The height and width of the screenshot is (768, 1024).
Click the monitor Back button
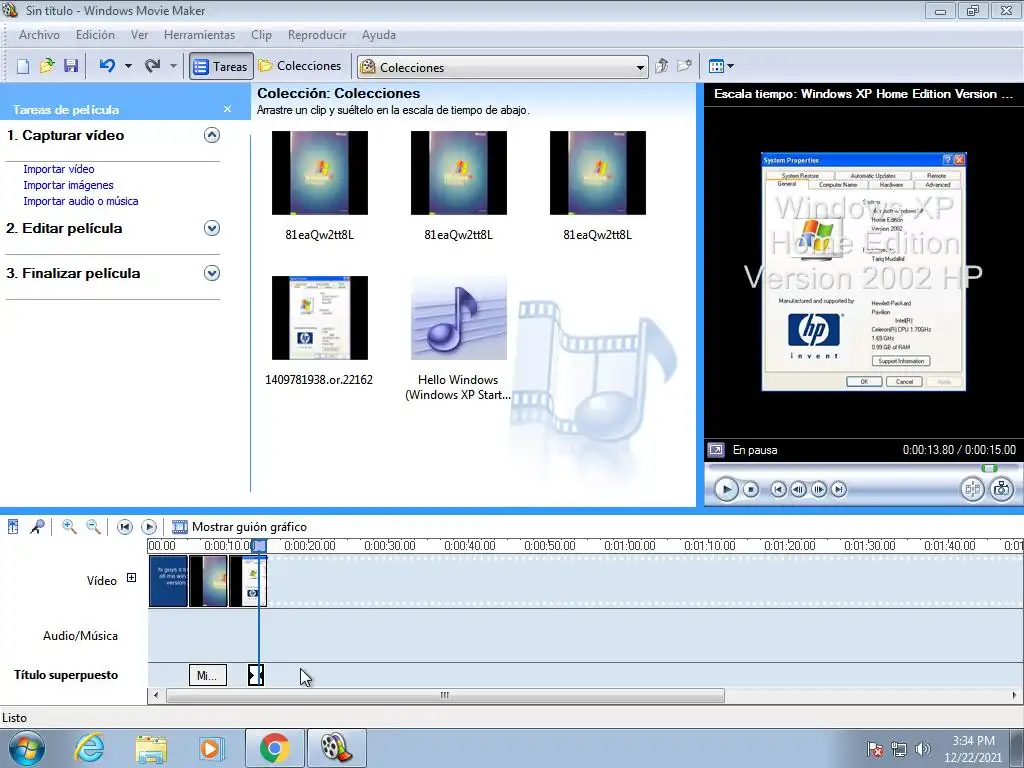click(x=778, y=489)
